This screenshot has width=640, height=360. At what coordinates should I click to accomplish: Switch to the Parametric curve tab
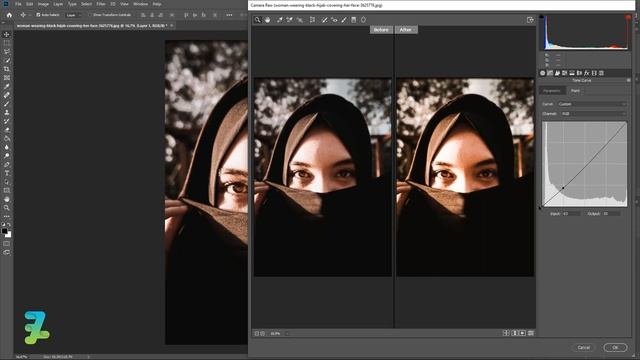(552, 91)
